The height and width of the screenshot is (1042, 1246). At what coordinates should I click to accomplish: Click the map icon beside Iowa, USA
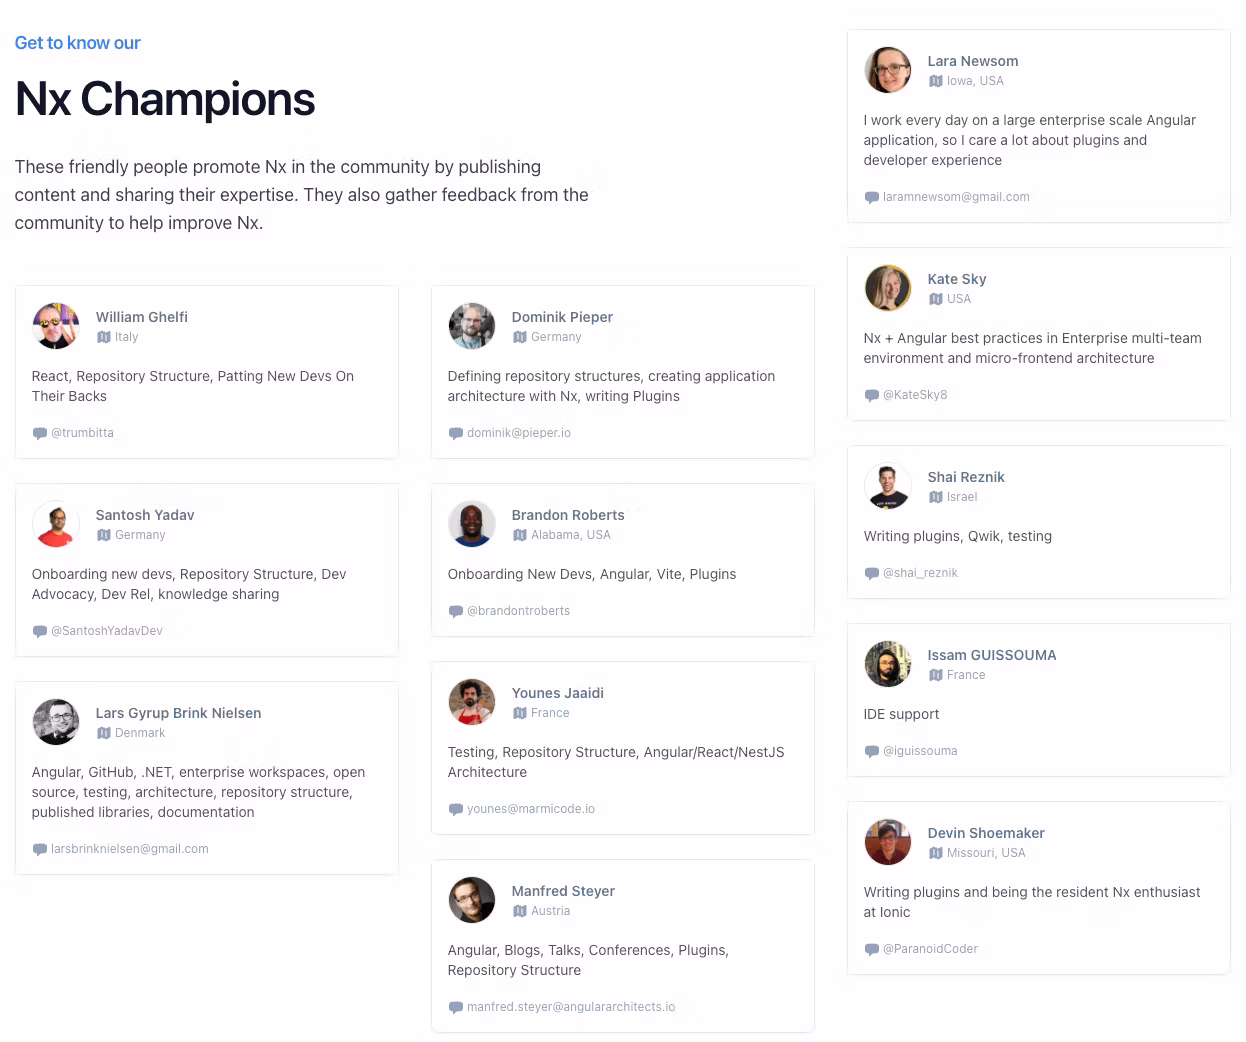point(935,81)
